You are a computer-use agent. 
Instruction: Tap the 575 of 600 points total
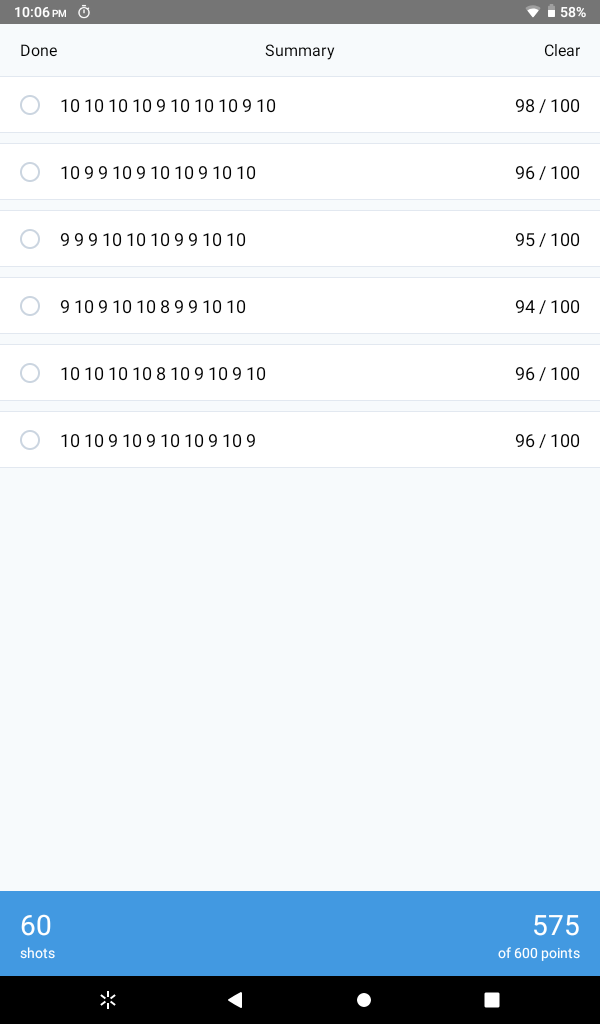click(539, 935)
